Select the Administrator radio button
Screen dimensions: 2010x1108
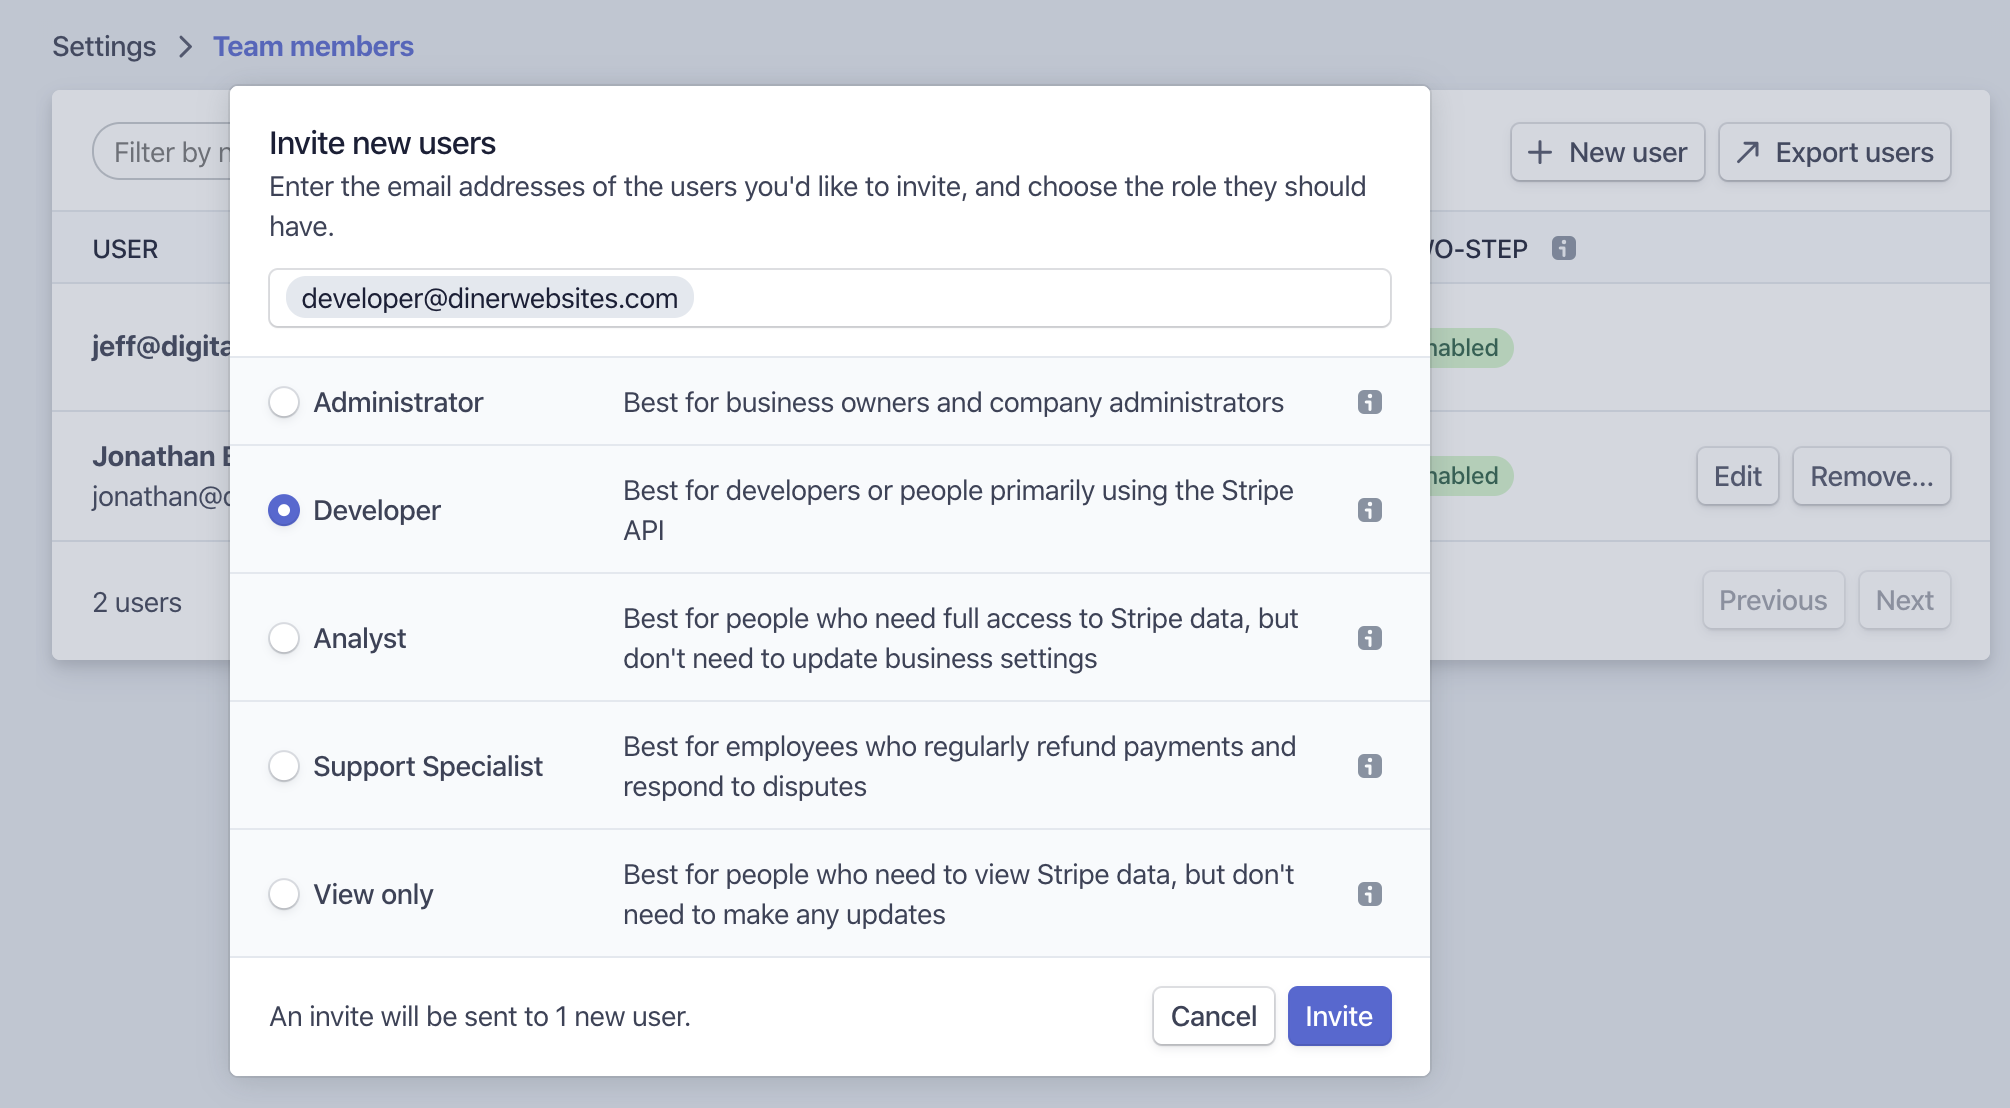point(284,402)
